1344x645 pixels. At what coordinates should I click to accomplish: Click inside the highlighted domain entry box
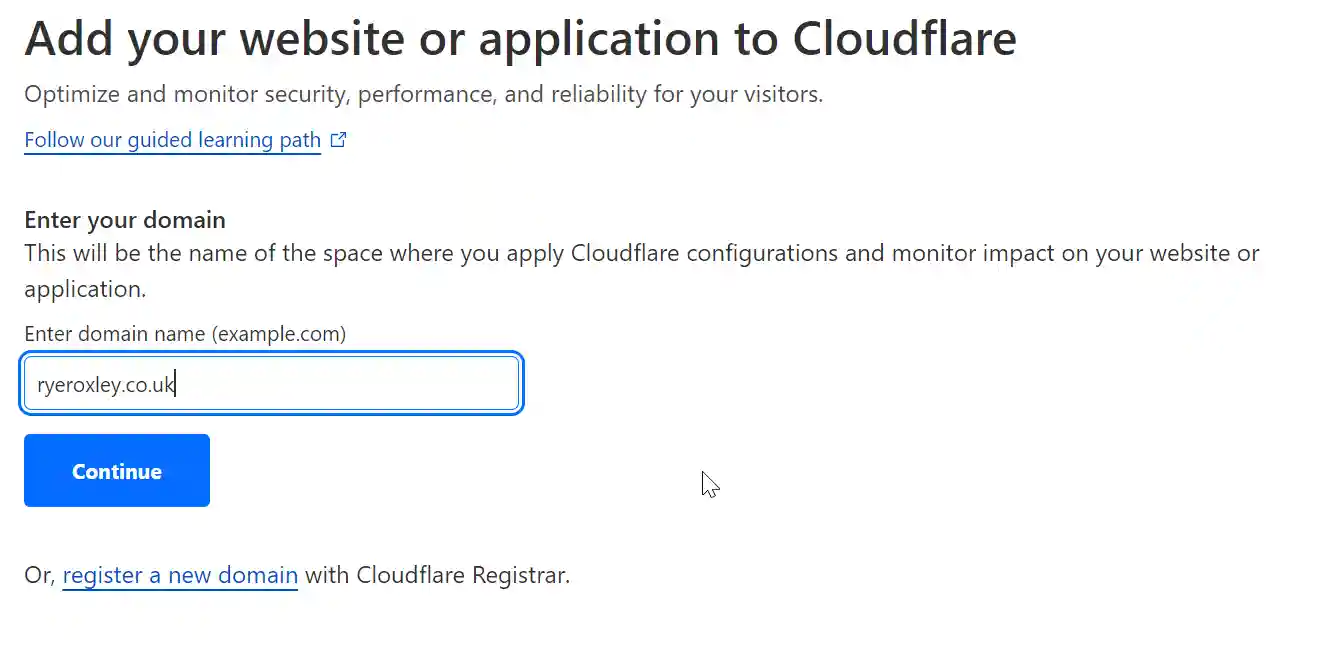pyautogui.click(x=270, y=383)
